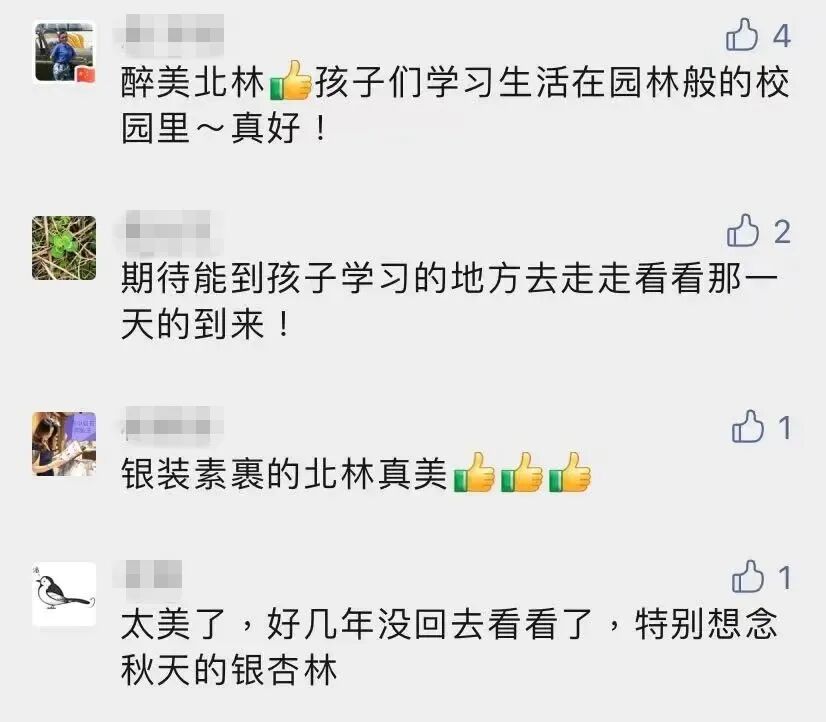The image size is (826, 722).
Task: Like the 银装素裹的北林真美 comment
Action: tap(748, 426)
